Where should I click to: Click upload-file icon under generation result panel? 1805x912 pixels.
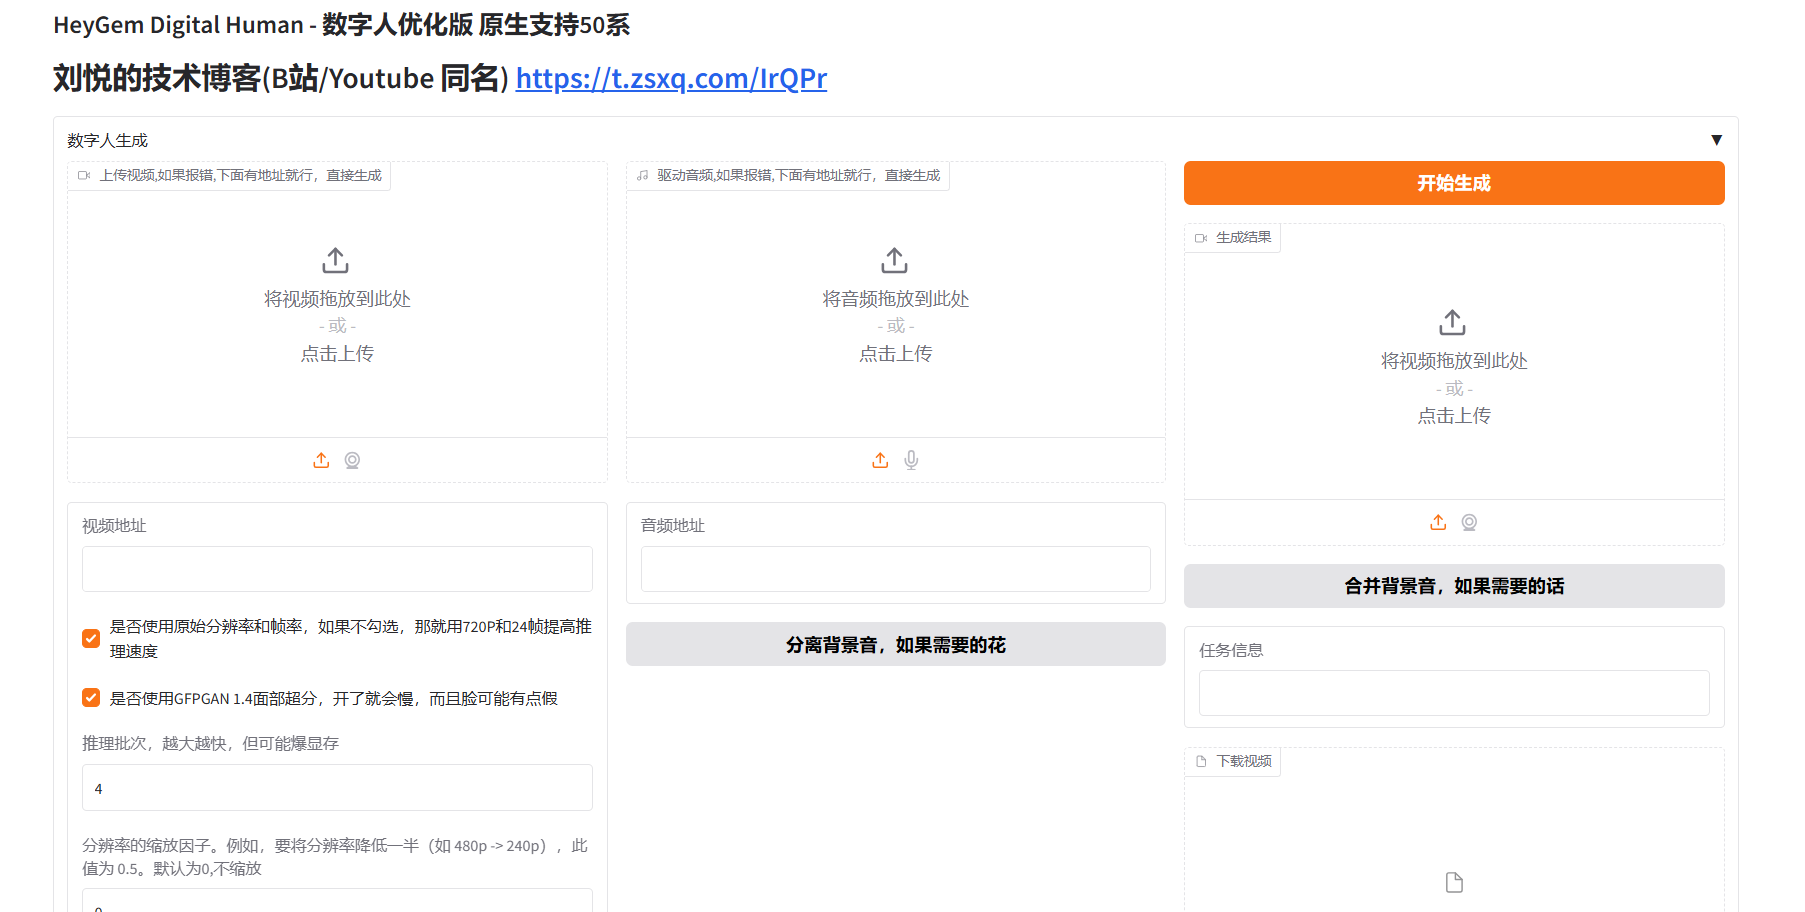pyautogui.click(x=1438, y=522)
